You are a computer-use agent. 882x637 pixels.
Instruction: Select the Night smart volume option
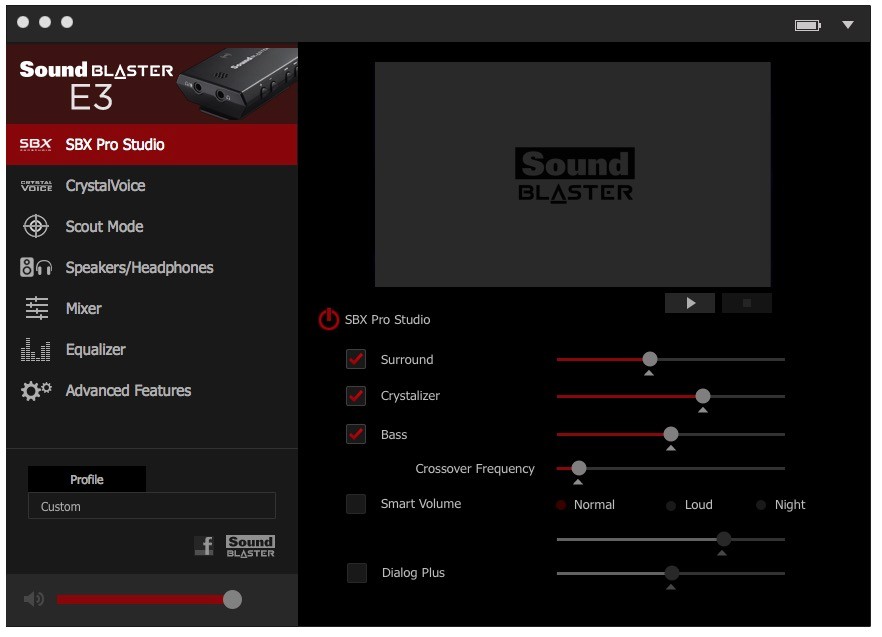tap(761, 505)
